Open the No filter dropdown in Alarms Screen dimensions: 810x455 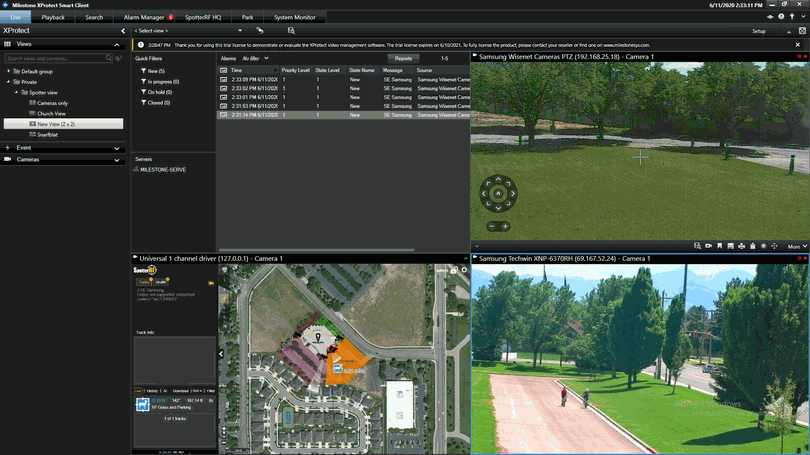255,58
